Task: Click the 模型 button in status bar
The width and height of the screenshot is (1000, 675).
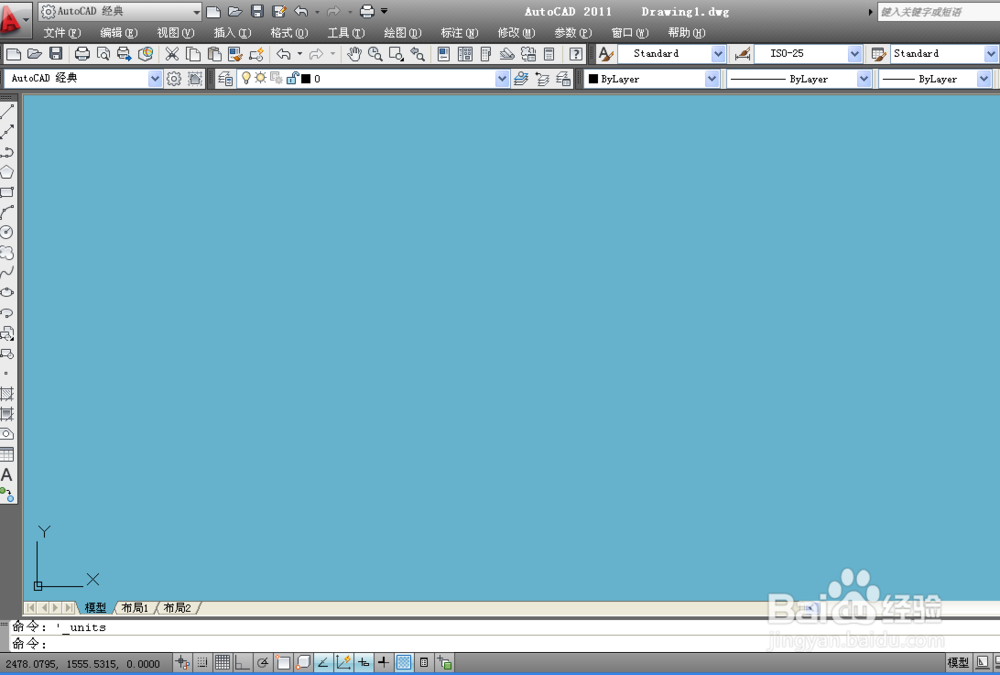Action: (x=958, y=663)
